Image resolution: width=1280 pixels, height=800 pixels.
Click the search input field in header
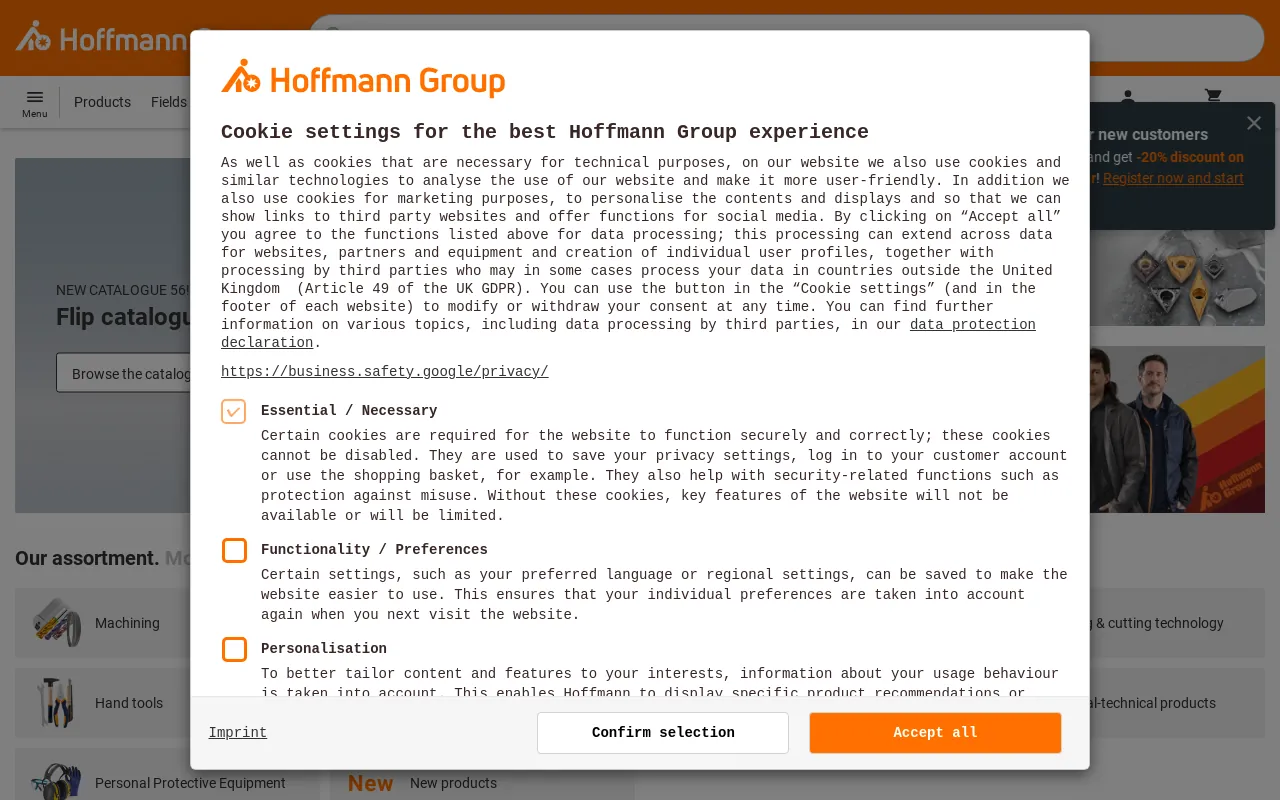786,38
